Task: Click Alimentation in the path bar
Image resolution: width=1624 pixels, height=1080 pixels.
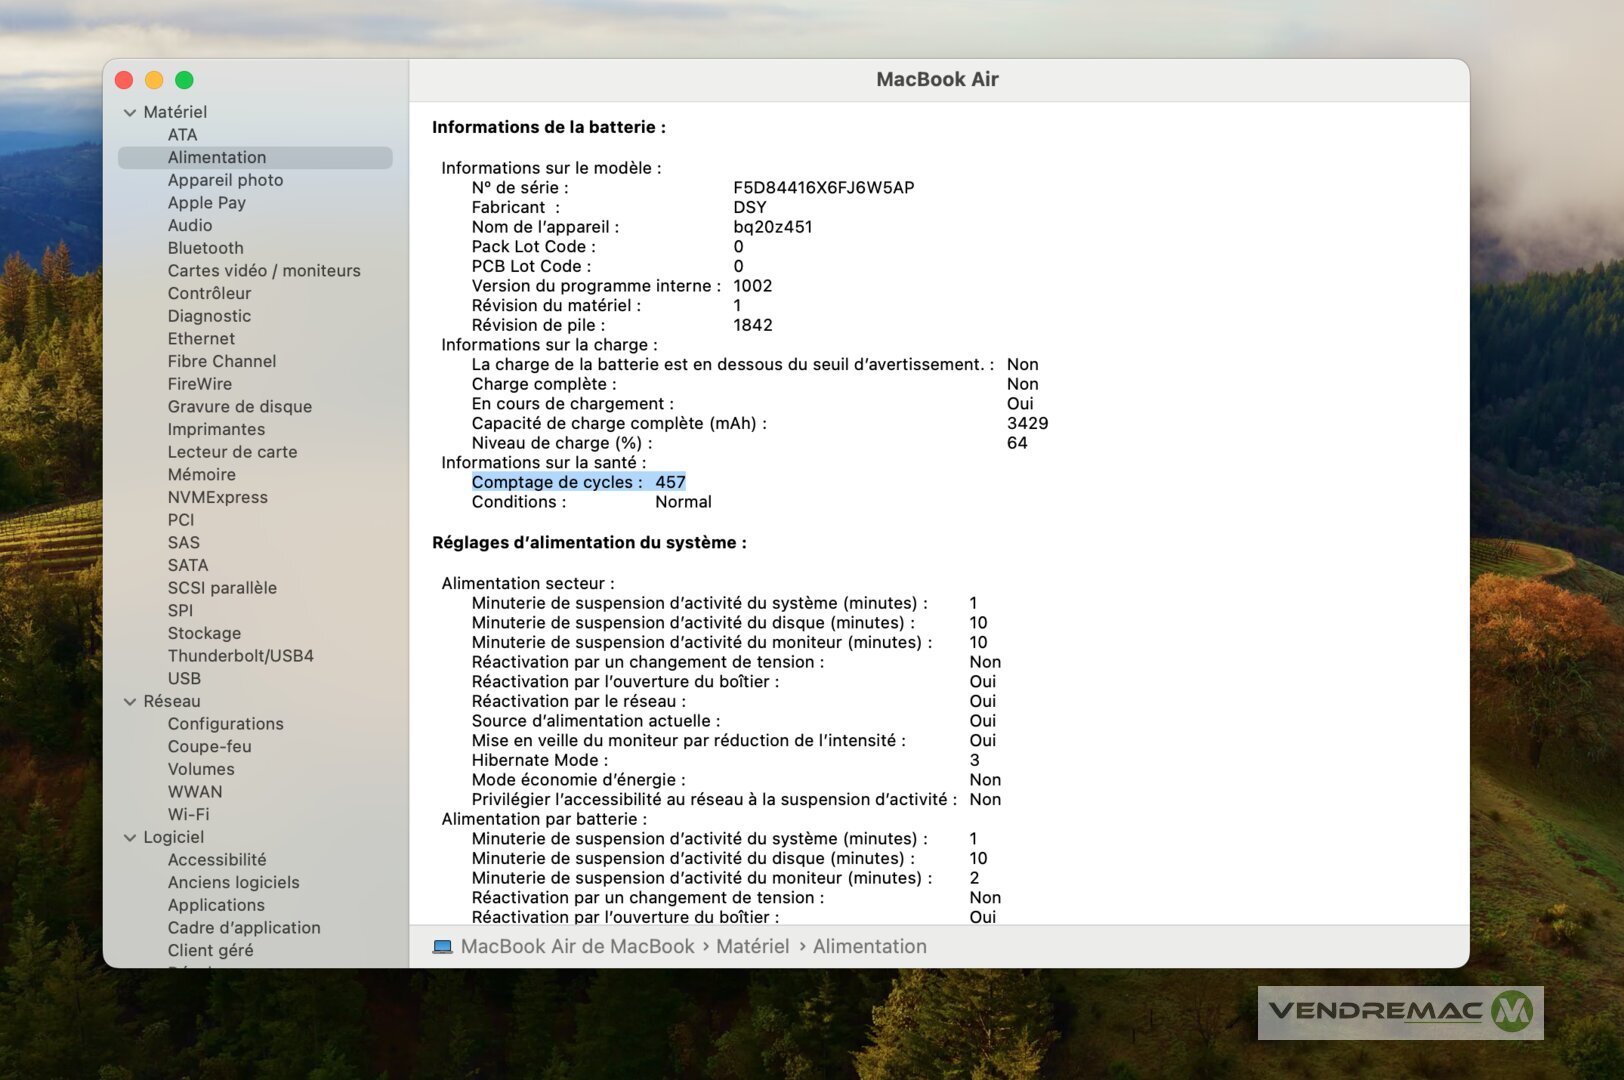Action: pos(869,947)
